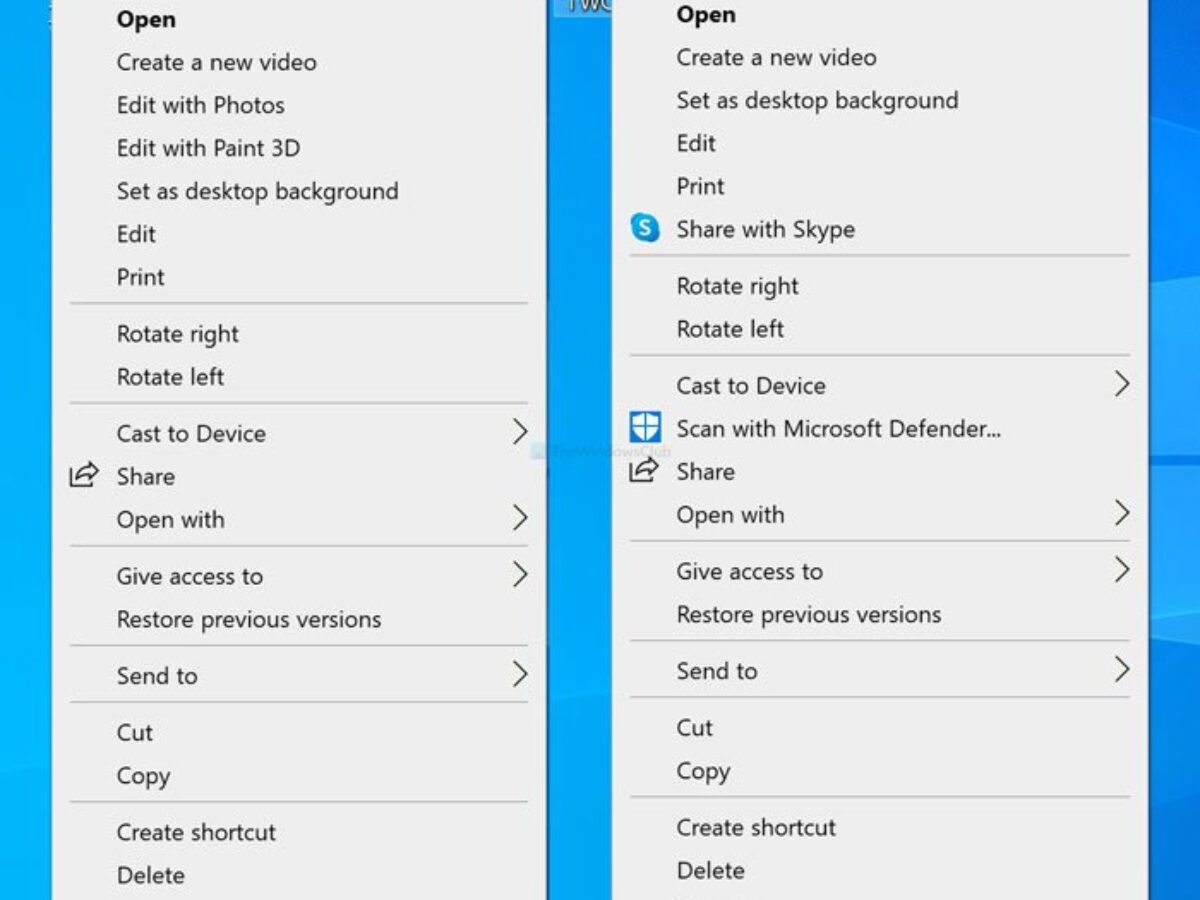This screenshot has width=1200, height=900.
Task: Select Rotate right in the right menu
Action: point(738,286)
